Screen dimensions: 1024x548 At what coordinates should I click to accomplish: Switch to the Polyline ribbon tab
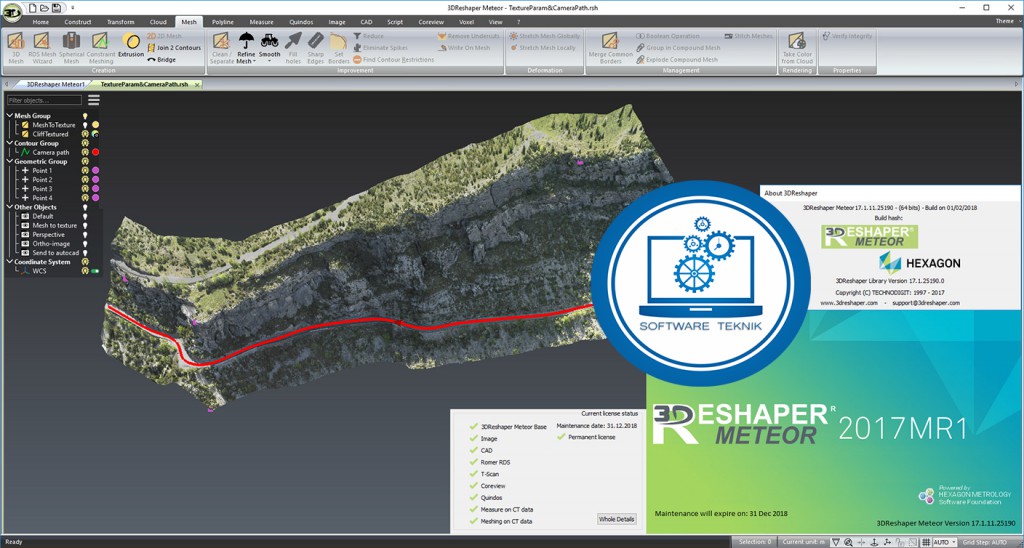(223, 22)
